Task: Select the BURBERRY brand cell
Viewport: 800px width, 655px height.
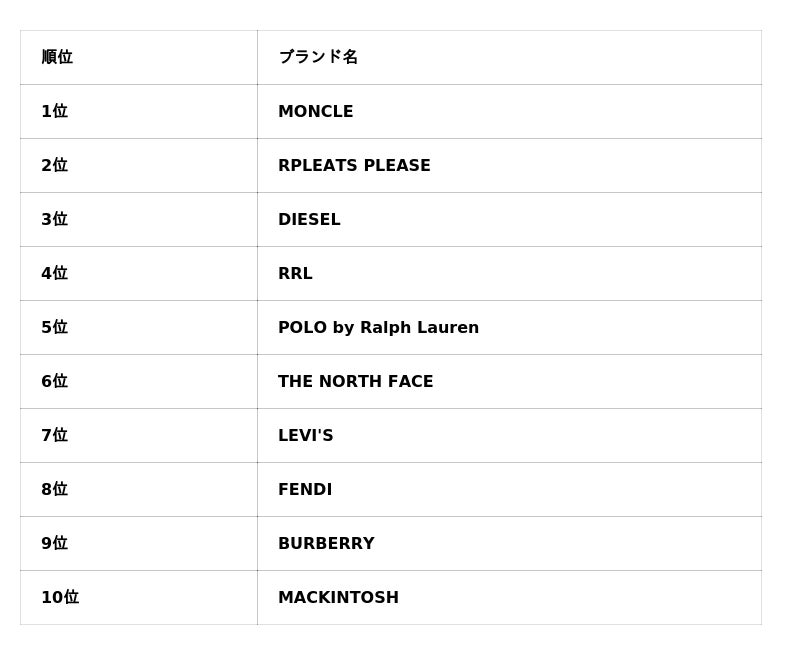Action: [x=326, y=544]
